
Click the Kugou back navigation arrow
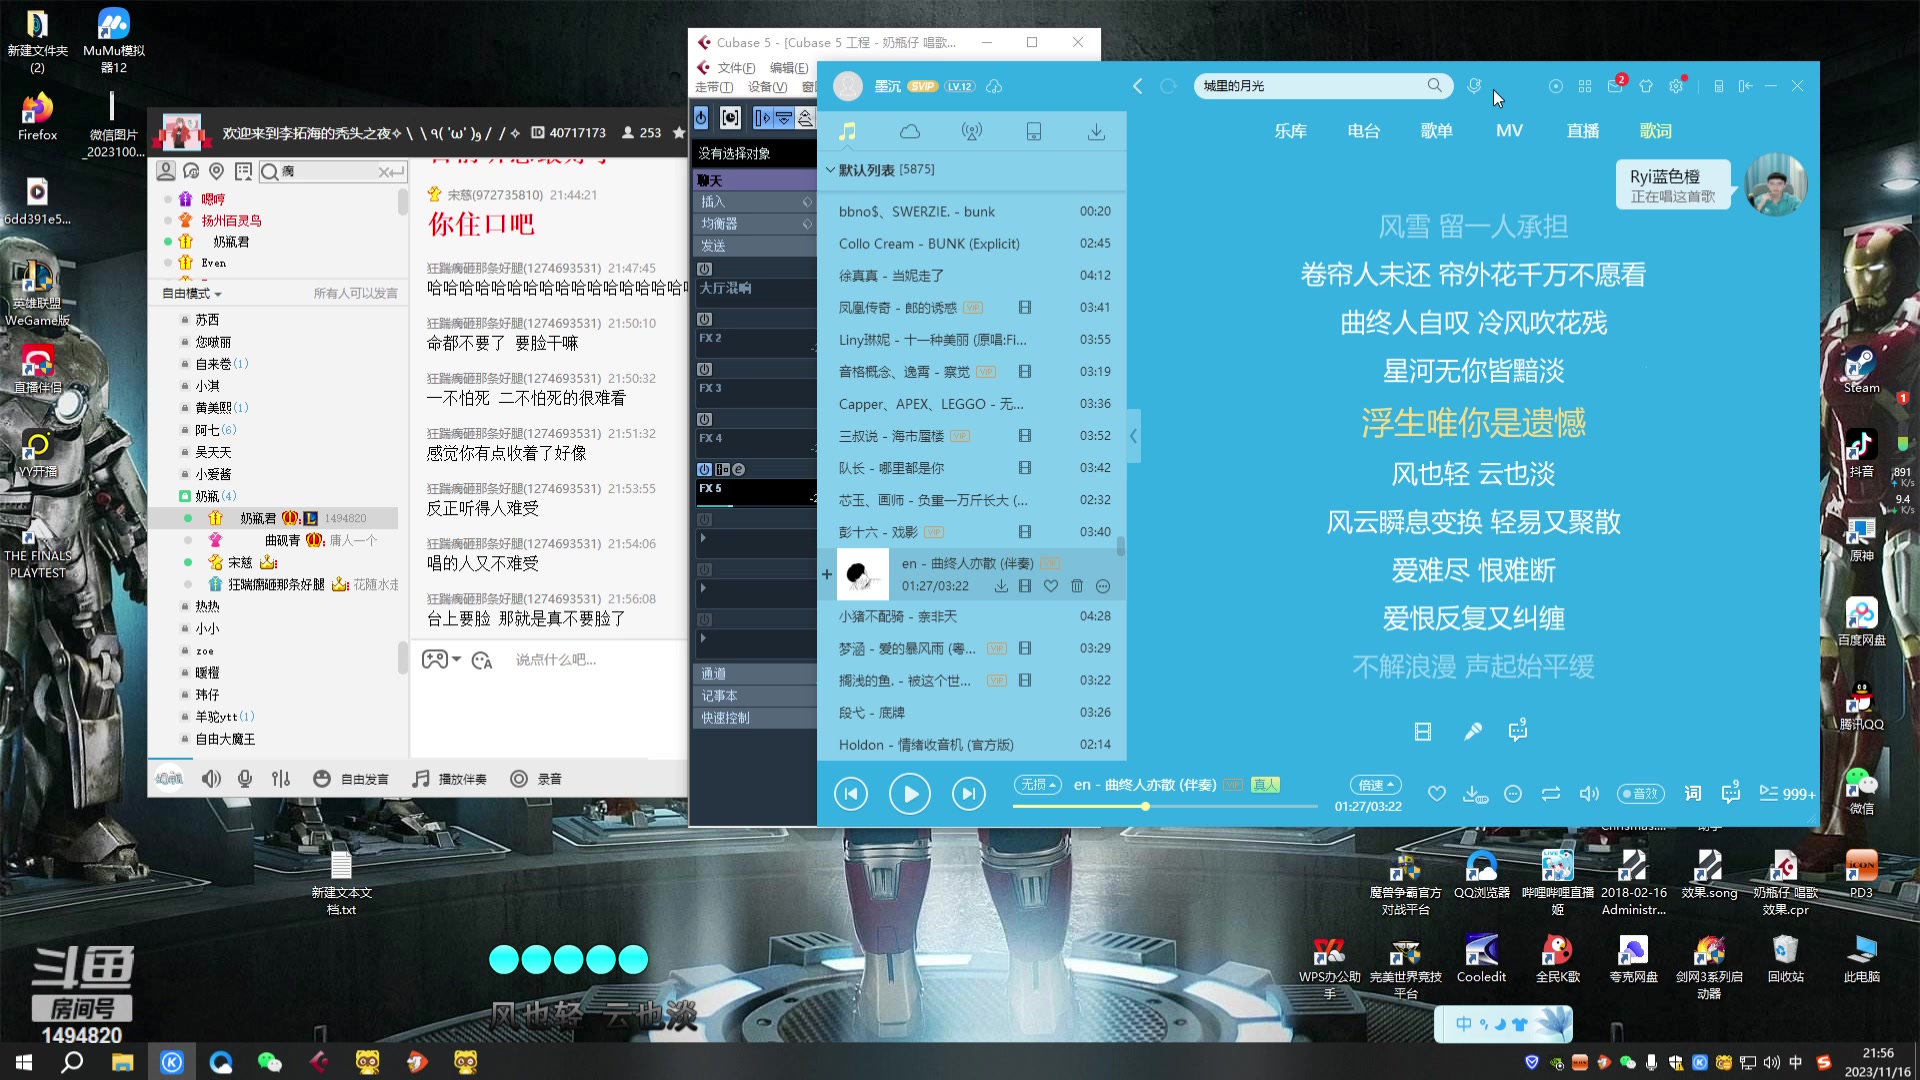pos(1137,86)
